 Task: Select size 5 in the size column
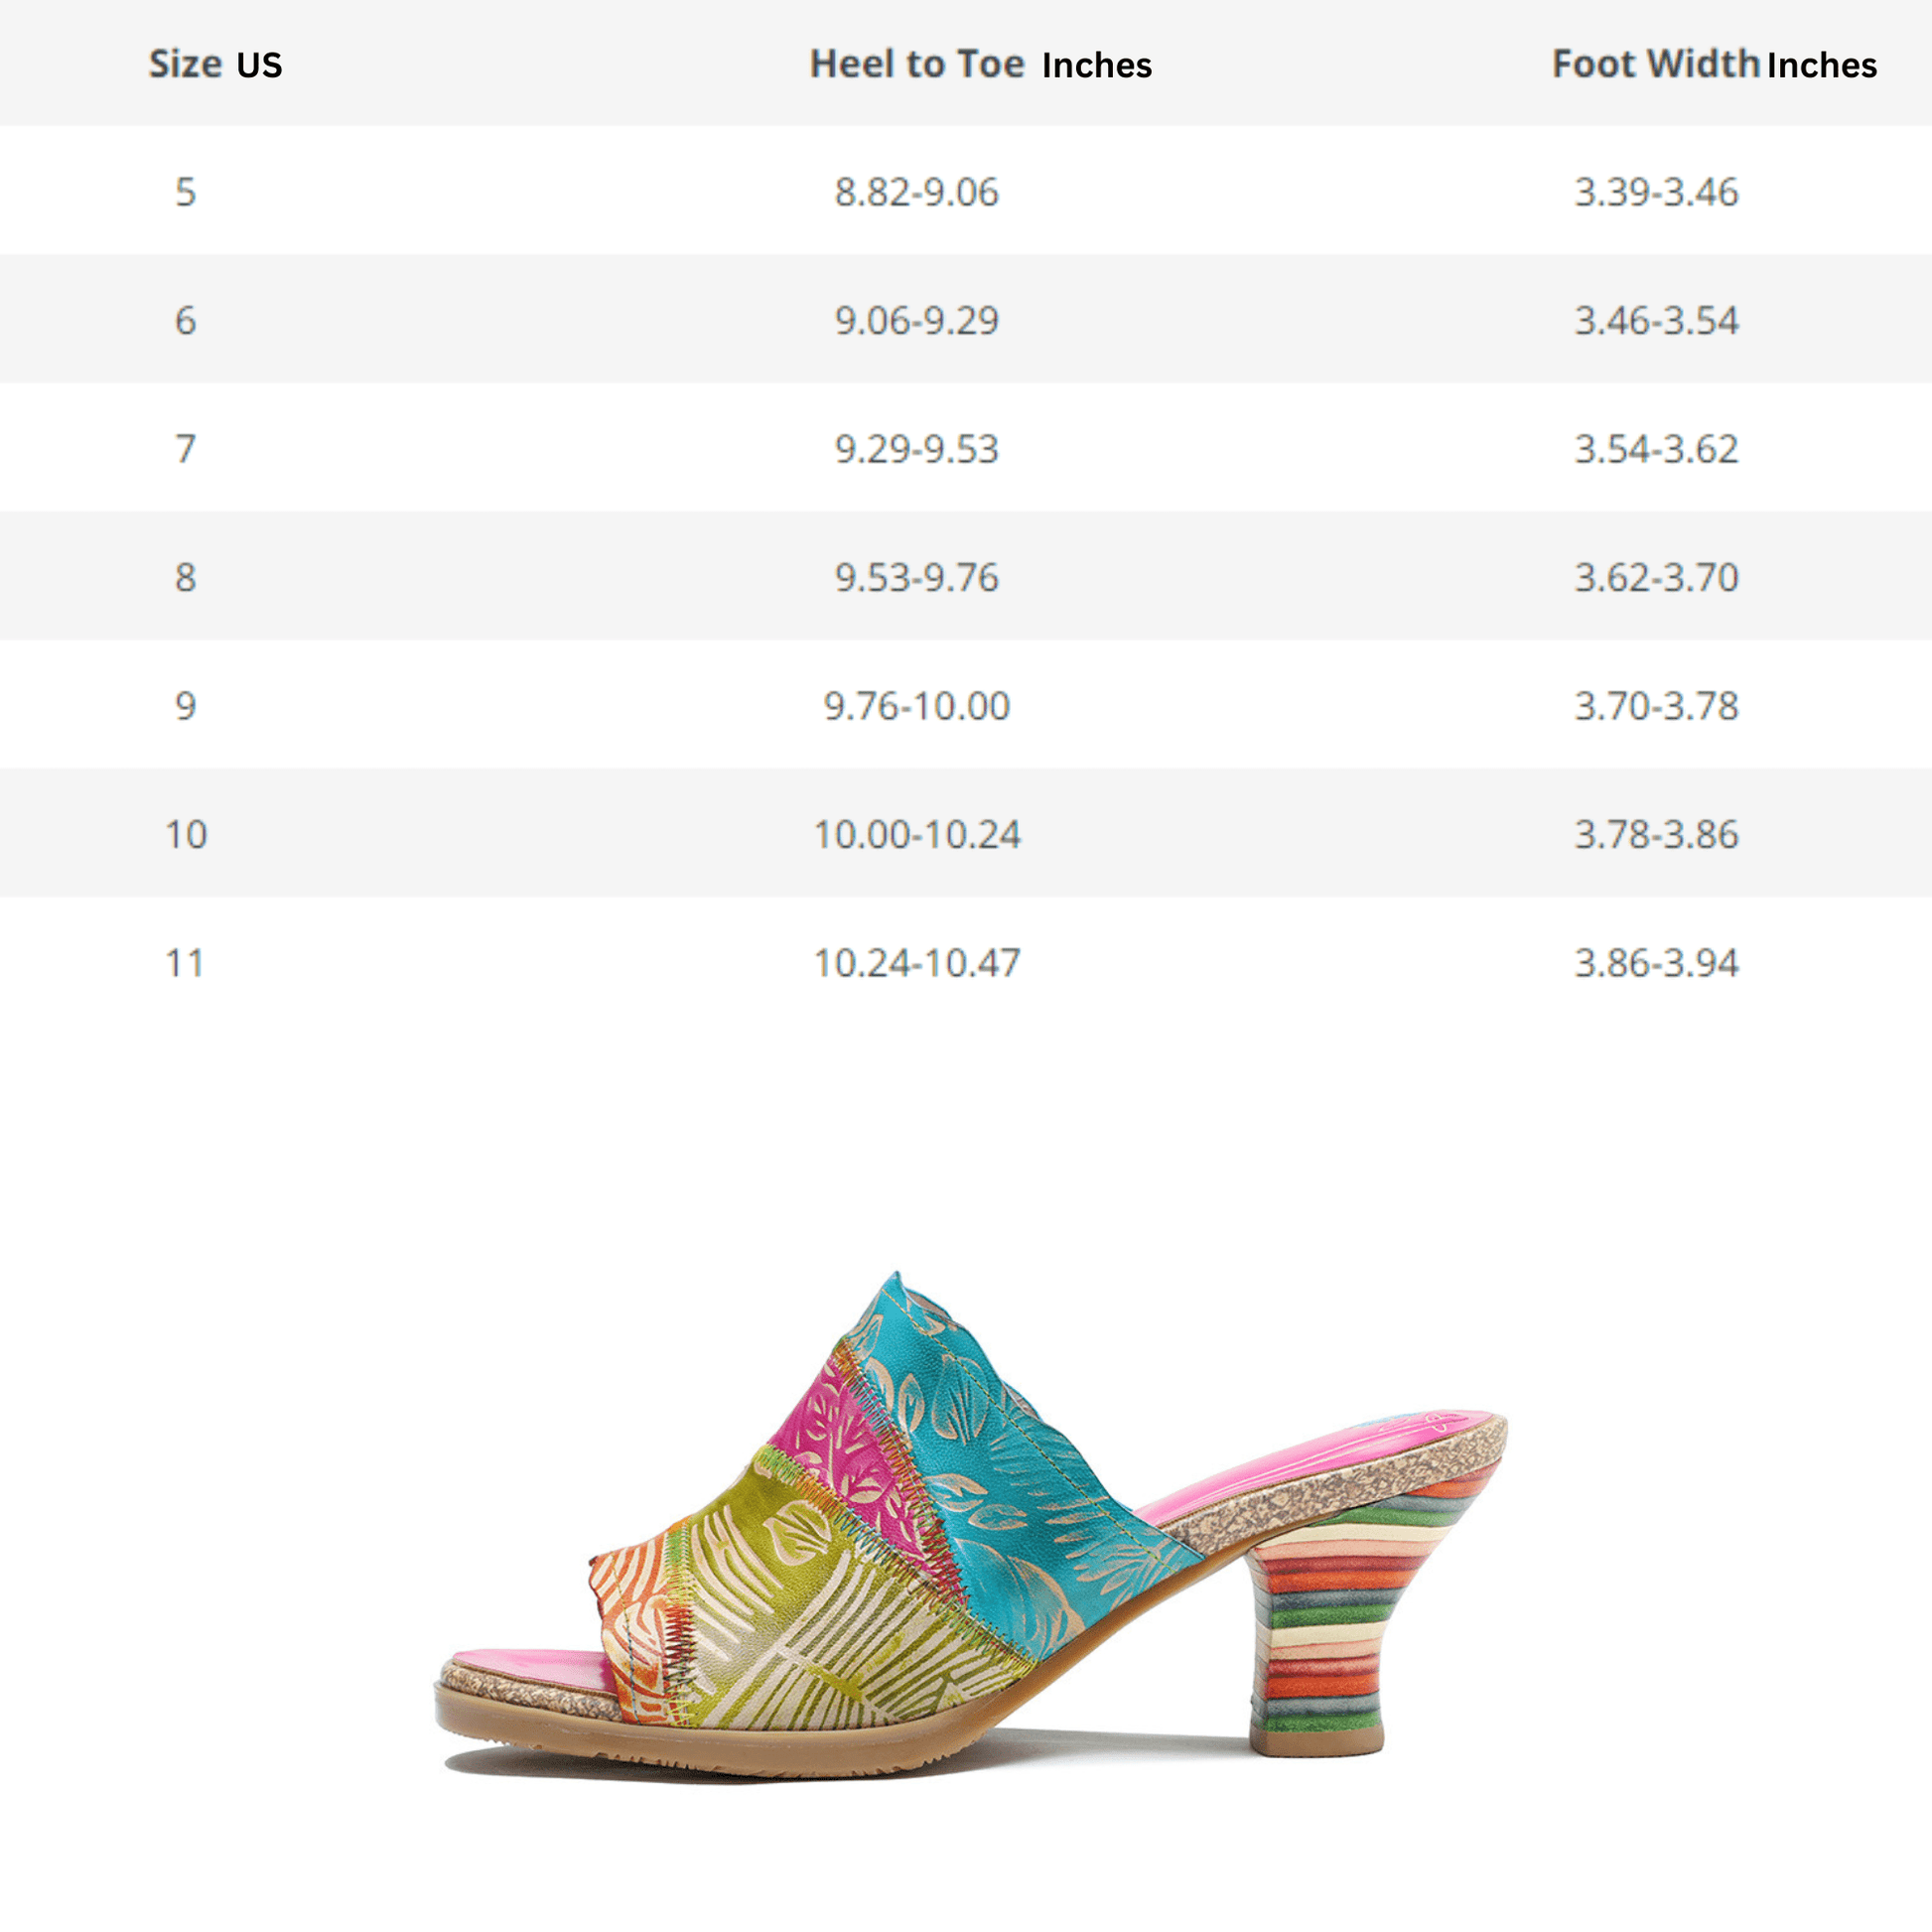tap(186, 191)
